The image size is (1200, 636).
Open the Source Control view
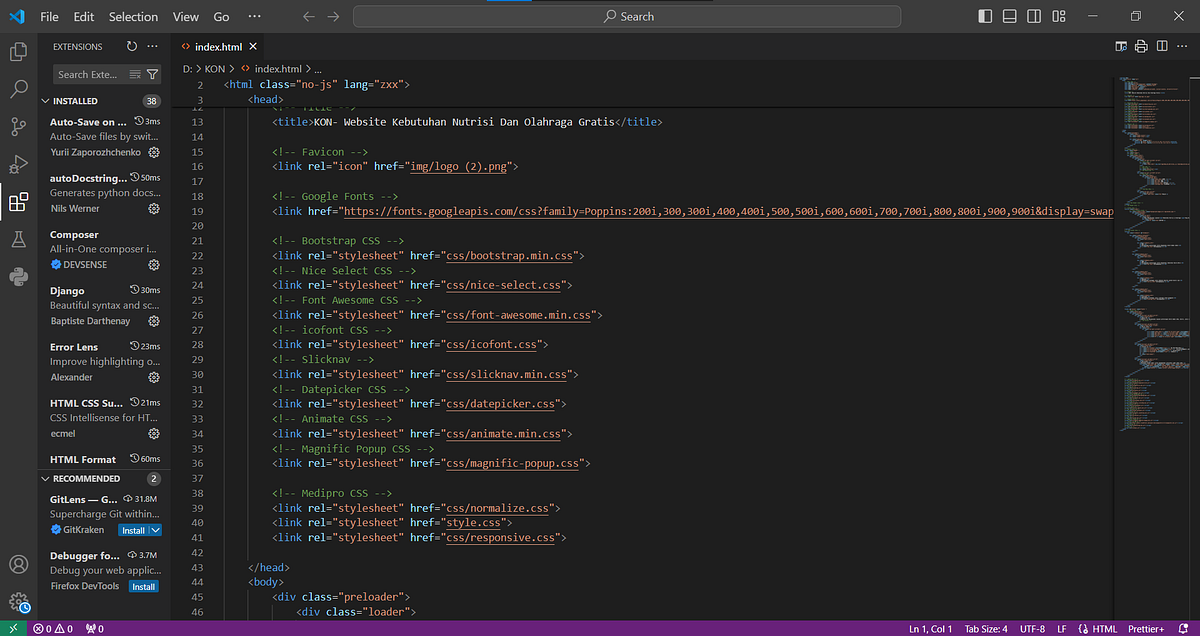point(18,127)
